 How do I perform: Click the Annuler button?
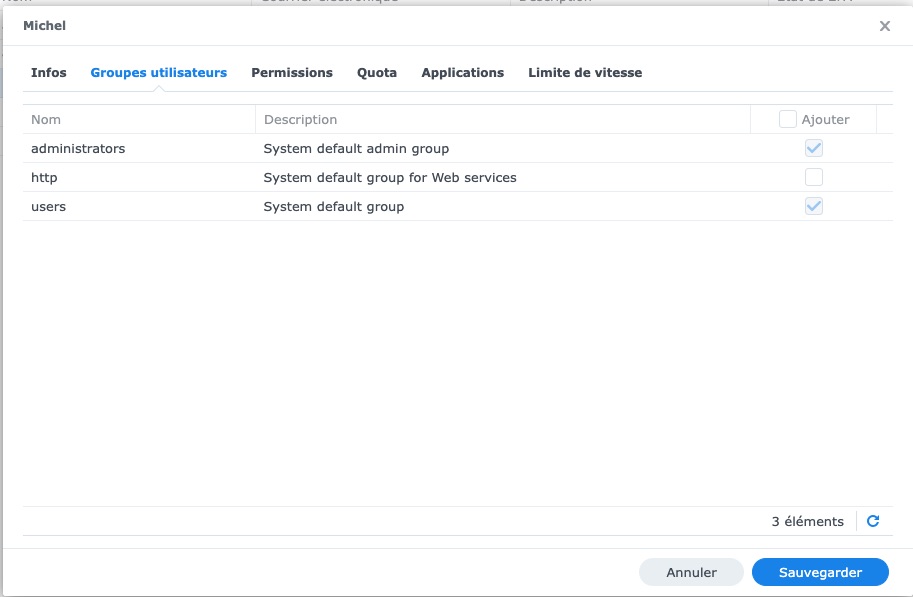(691, 572)
